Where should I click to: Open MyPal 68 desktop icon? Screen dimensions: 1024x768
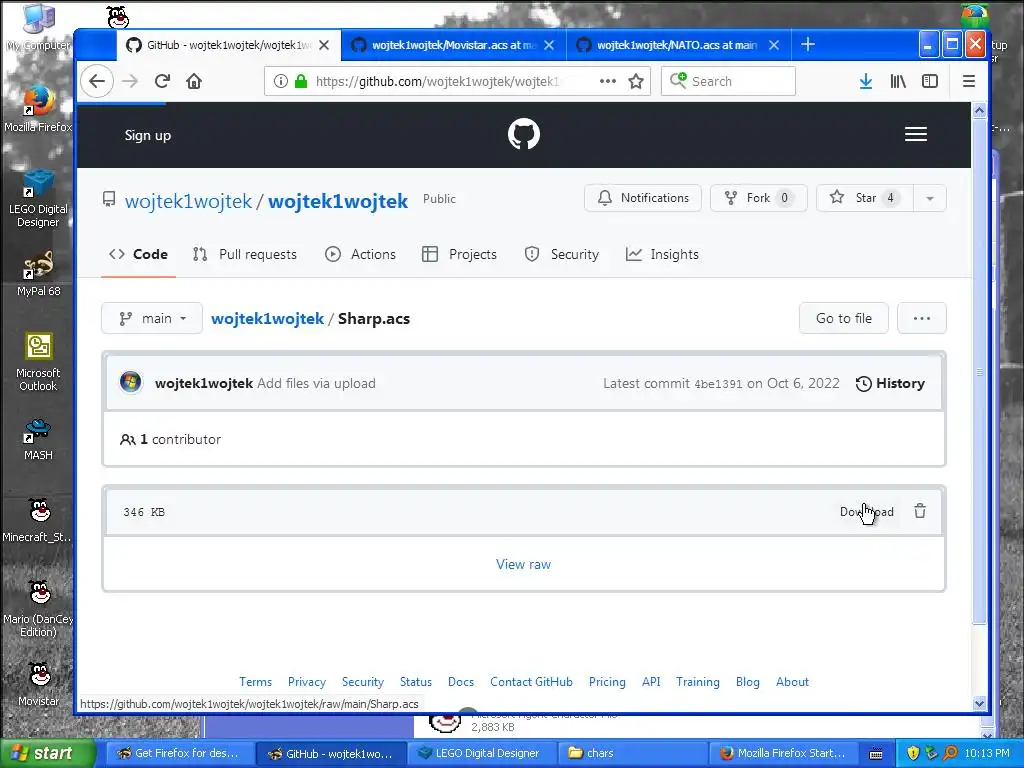[x=38, y=274]
